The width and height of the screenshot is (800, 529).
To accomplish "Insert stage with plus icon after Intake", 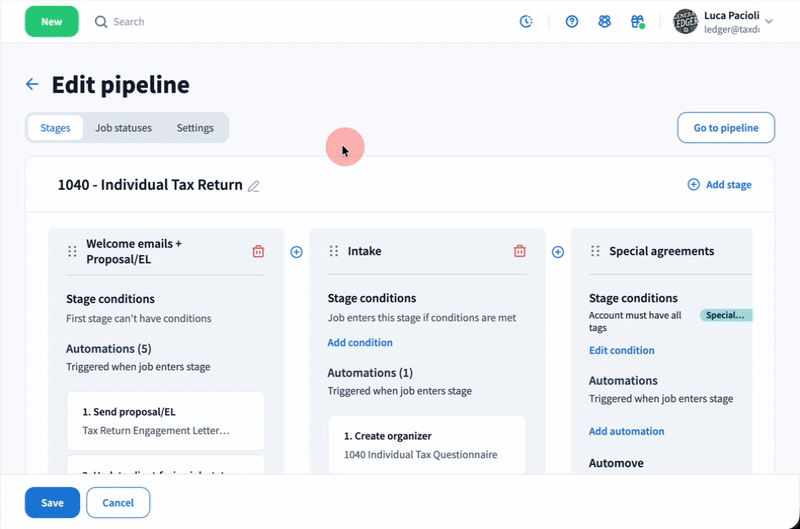I will pos(558,252).
